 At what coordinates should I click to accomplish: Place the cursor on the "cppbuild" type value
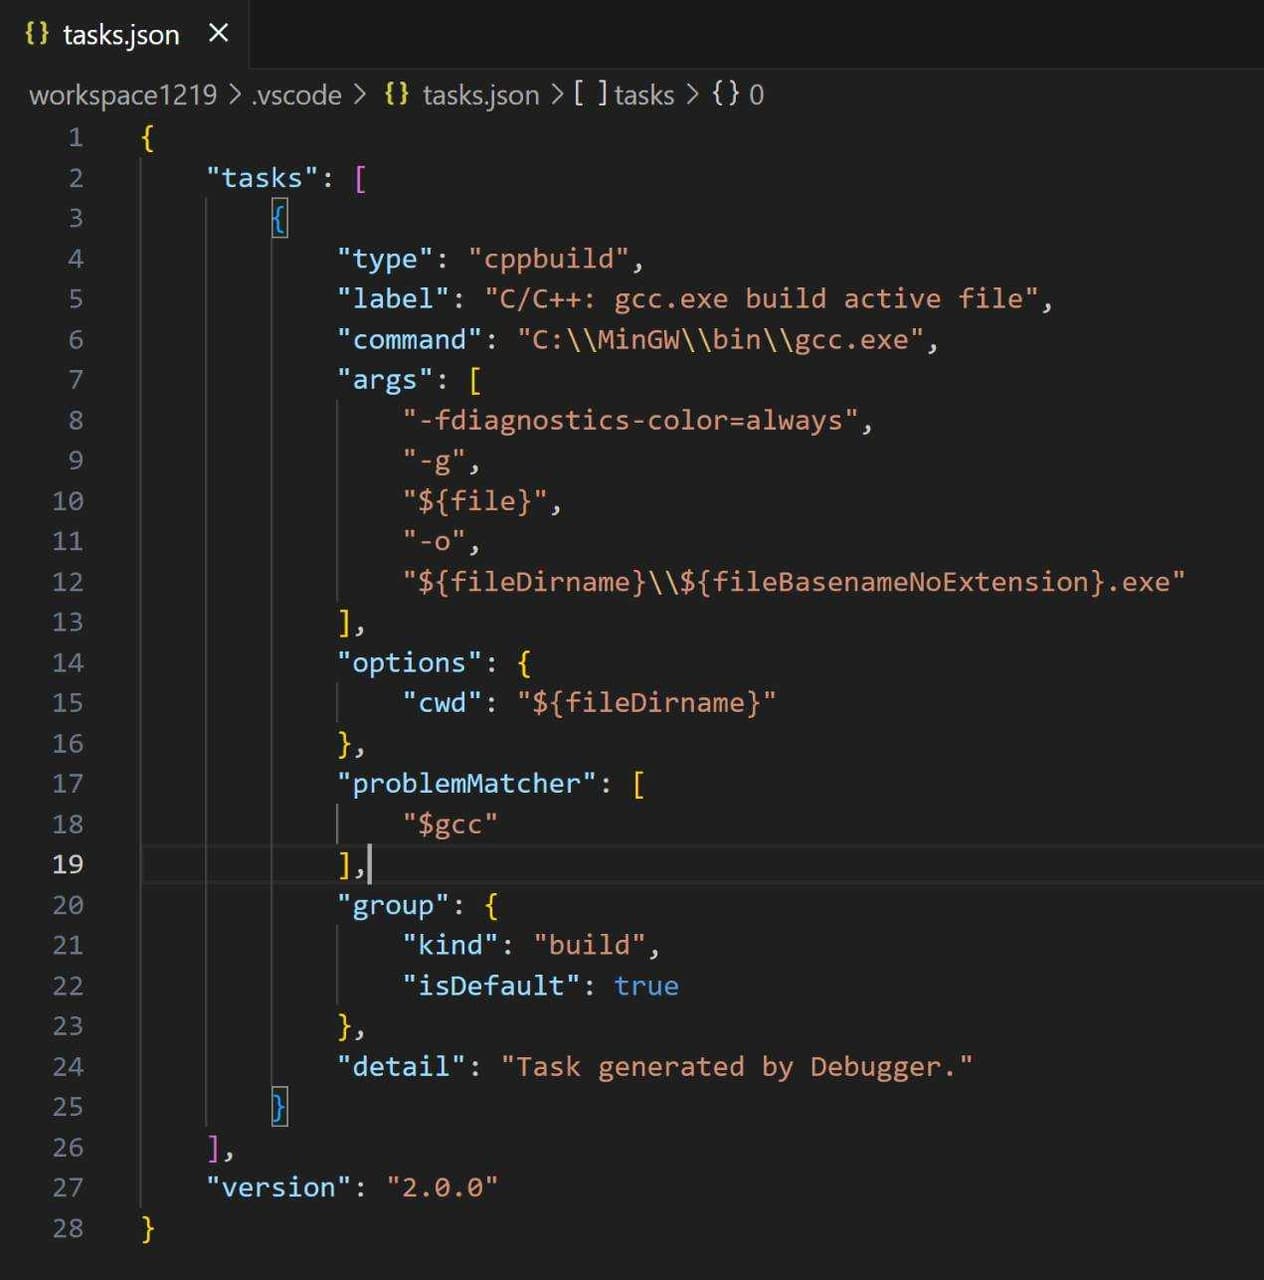[548, 259]
